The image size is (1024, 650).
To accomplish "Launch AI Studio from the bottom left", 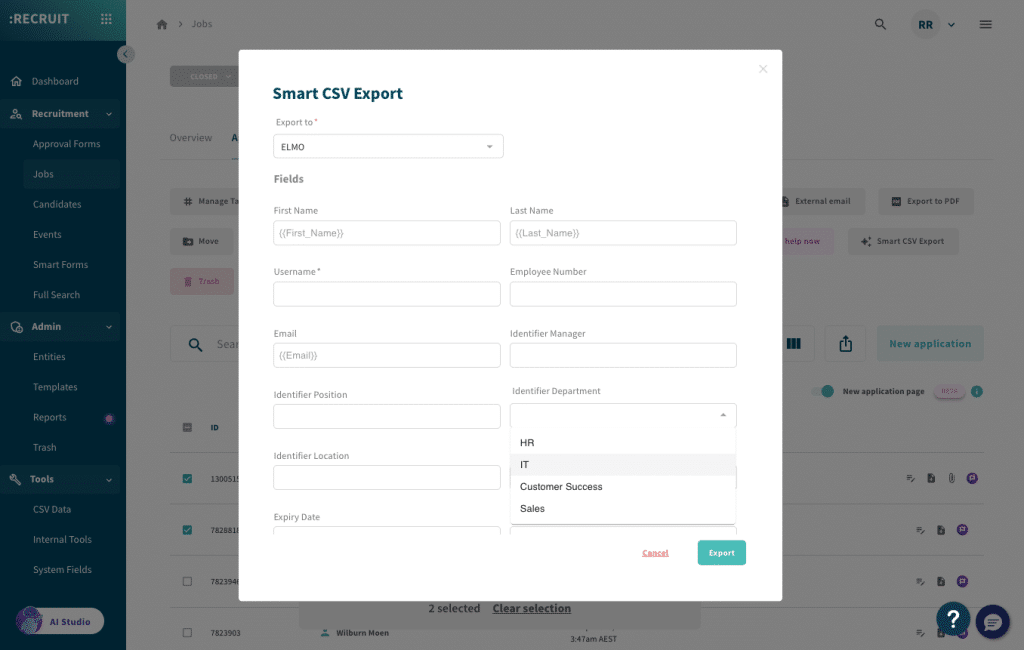I will (x=60, y=621).
